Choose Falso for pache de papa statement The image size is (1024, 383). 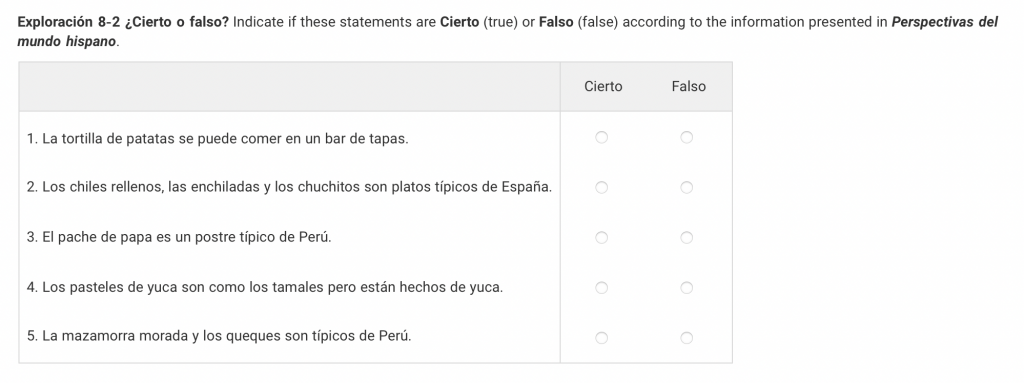pyautogui.click(x=686, y=238)
